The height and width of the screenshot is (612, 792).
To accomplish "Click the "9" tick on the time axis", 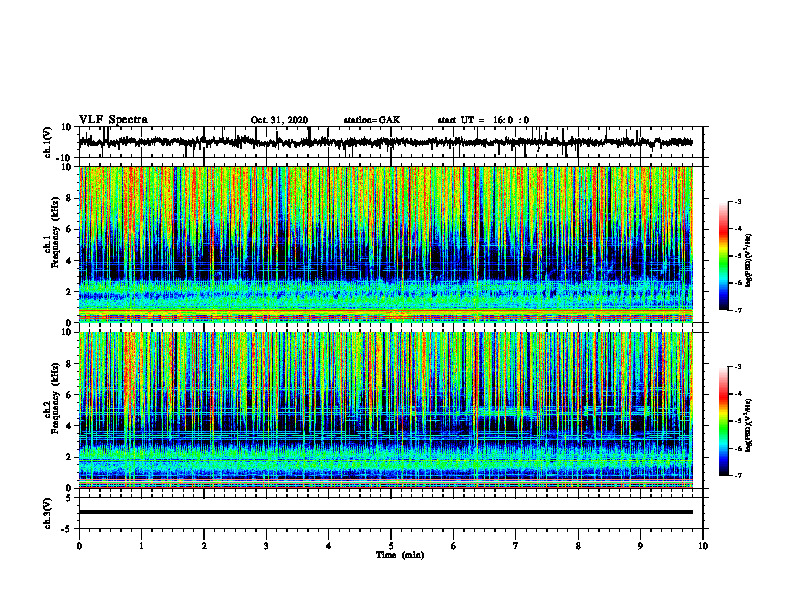I will pyautogui.click(x=640, y=546).
